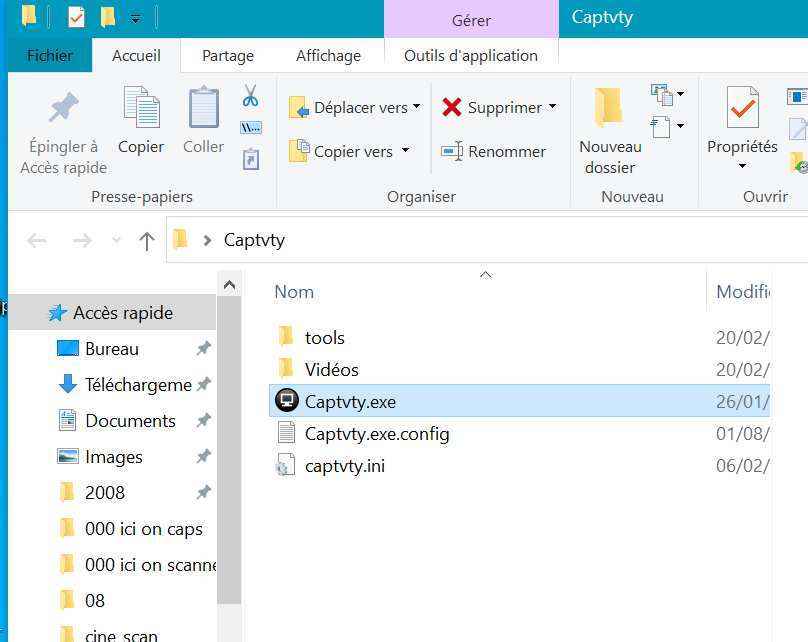Click the captvty.ini file icon
The image size is (808, 642).
(x=285, y=465)
